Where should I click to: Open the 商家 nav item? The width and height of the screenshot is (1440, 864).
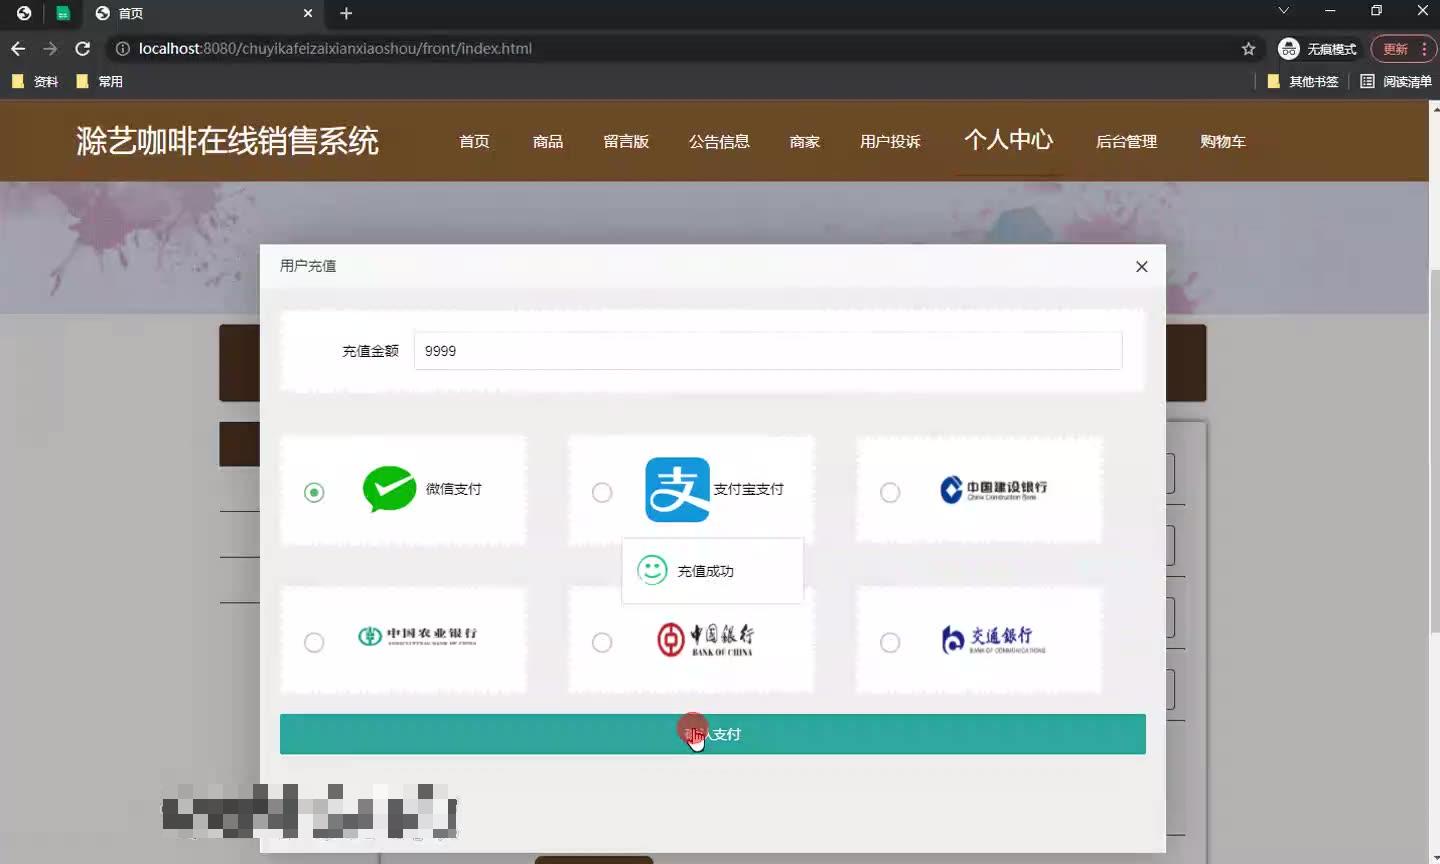pos(805,141)
